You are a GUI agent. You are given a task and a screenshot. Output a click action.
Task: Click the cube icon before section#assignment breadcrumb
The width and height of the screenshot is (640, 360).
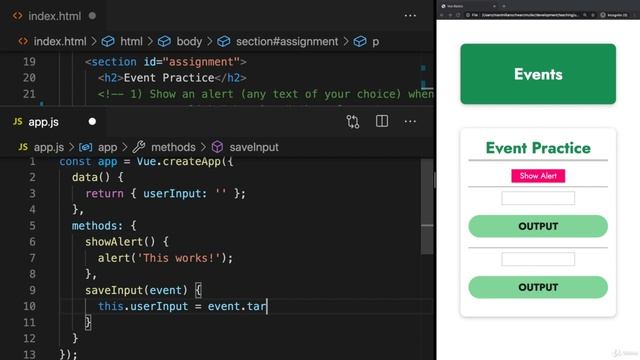[224, 42]
